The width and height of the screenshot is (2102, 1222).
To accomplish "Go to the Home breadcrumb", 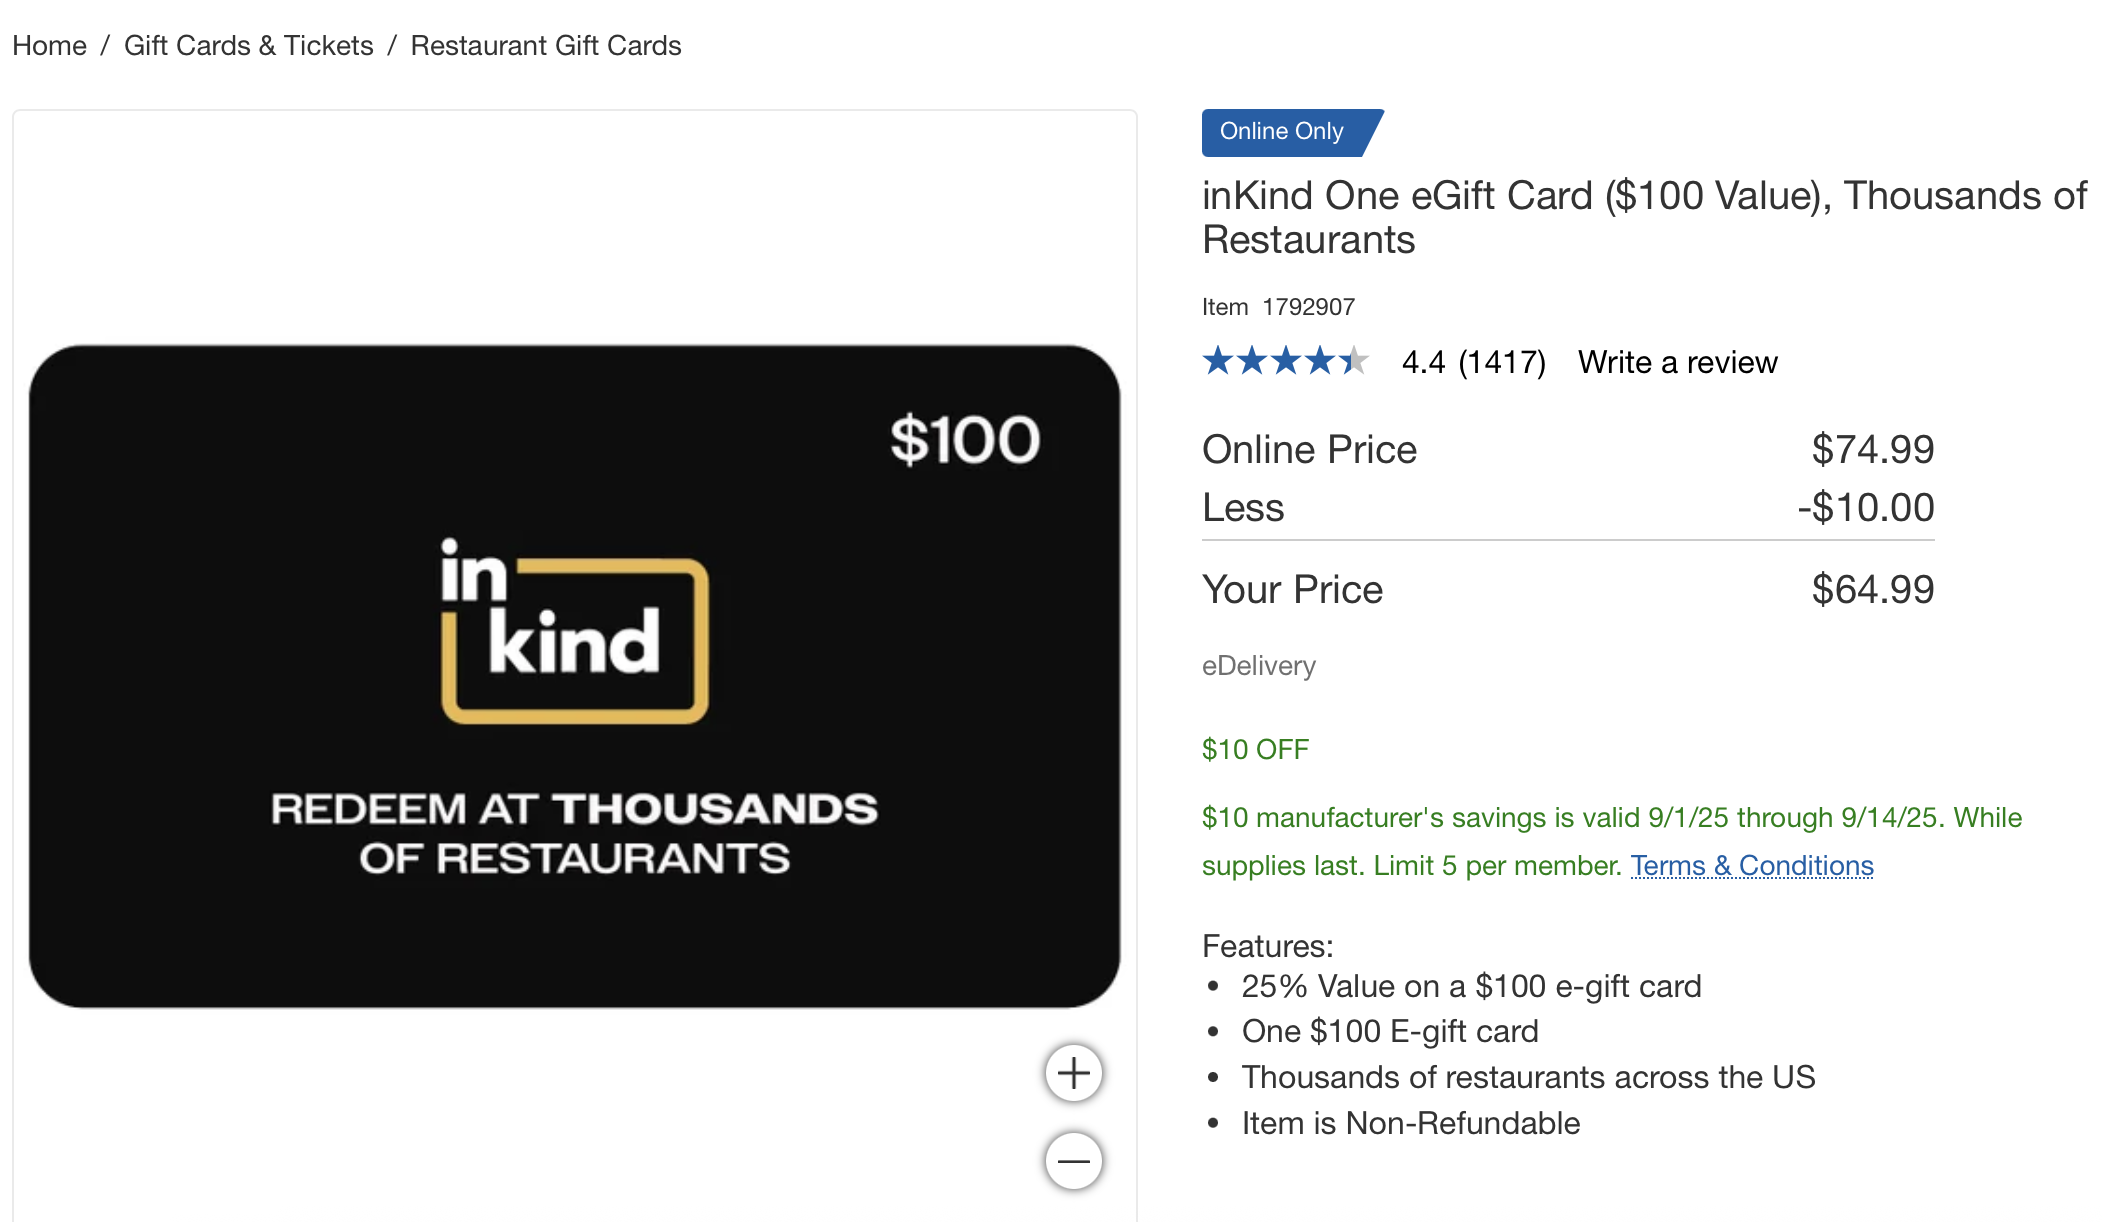I will tap(49, 46).
